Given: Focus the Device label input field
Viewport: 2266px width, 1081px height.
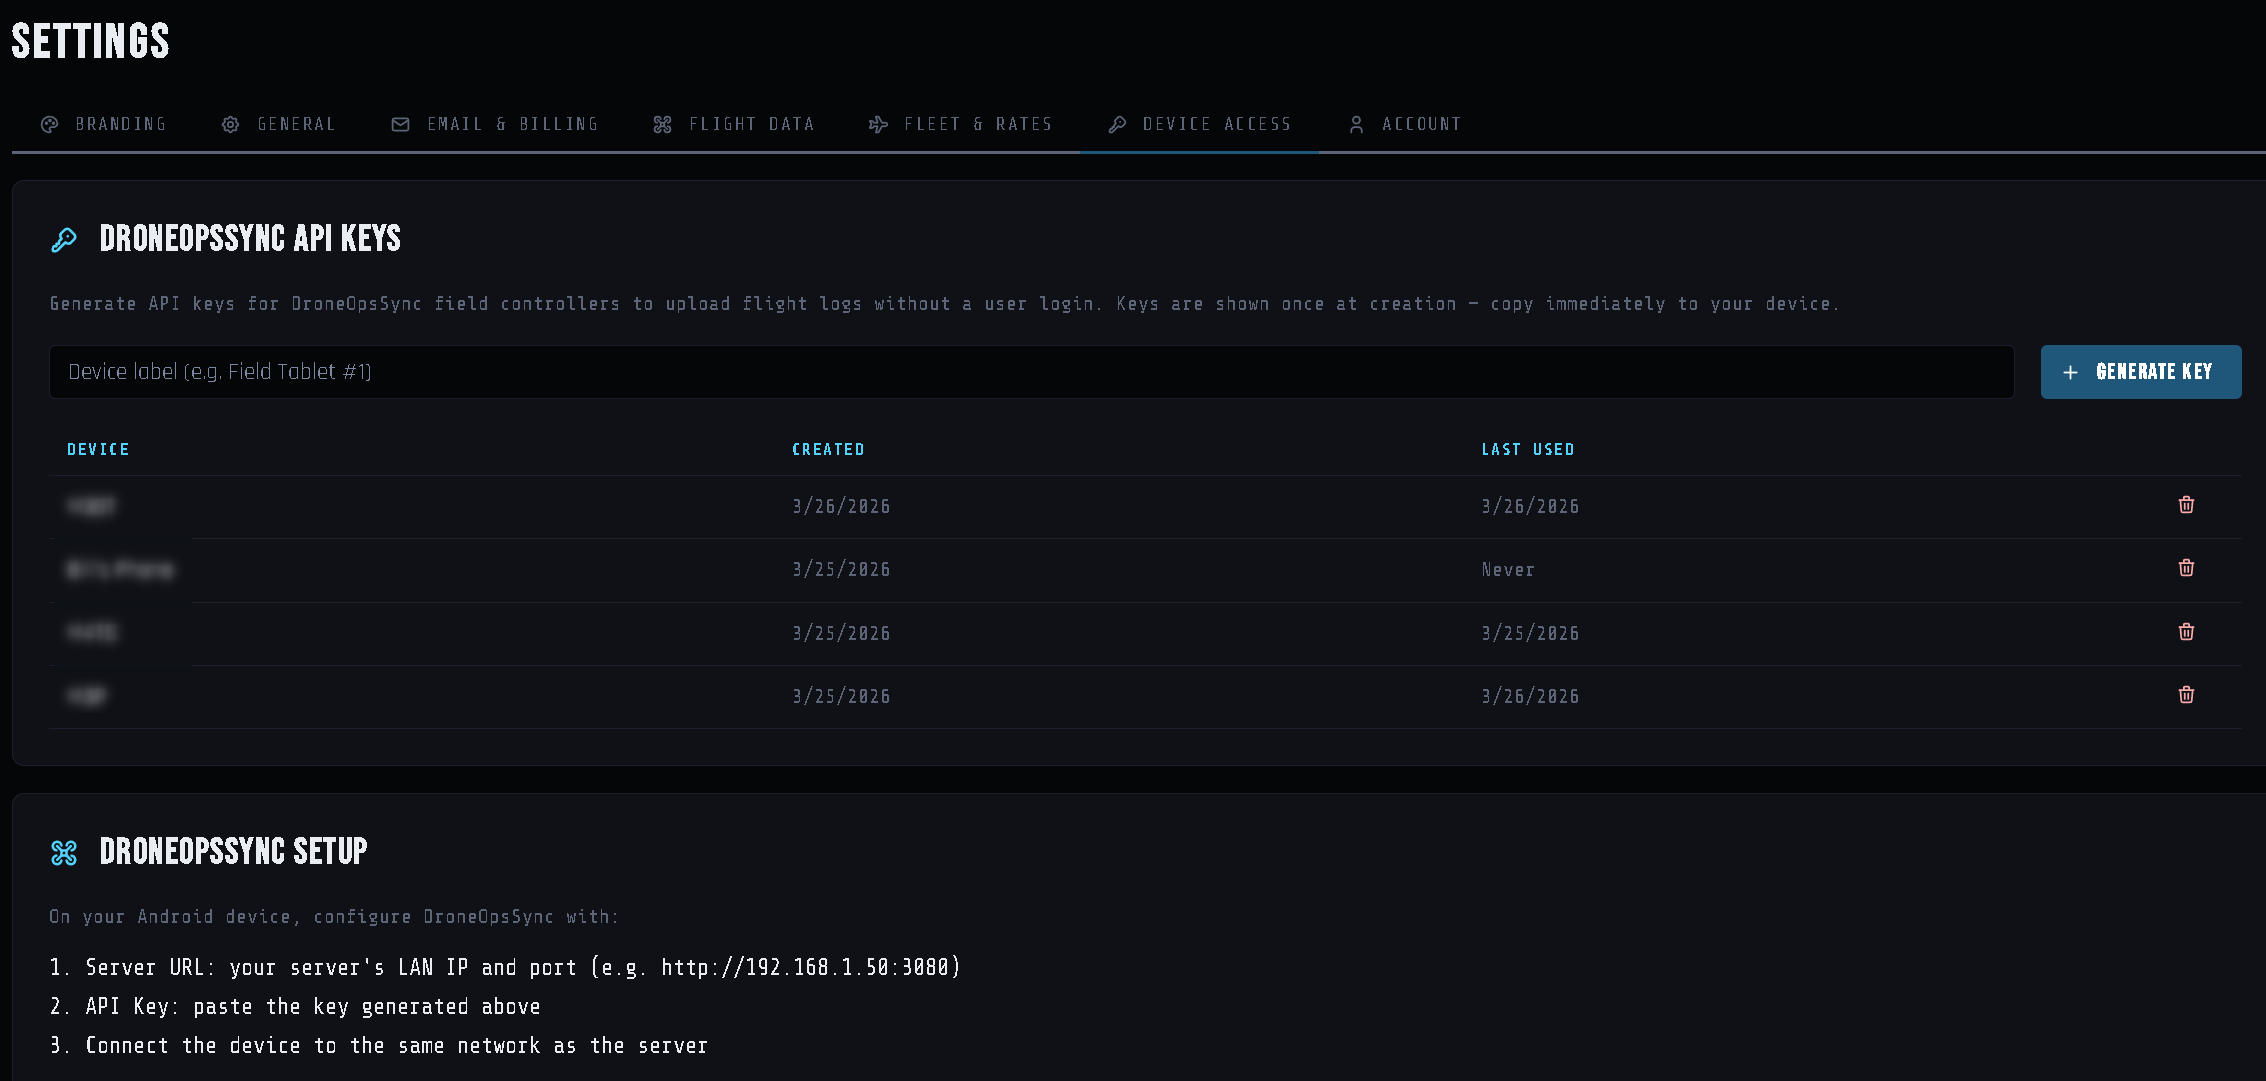Looking at the screenshot, I should click(1032, 372).
